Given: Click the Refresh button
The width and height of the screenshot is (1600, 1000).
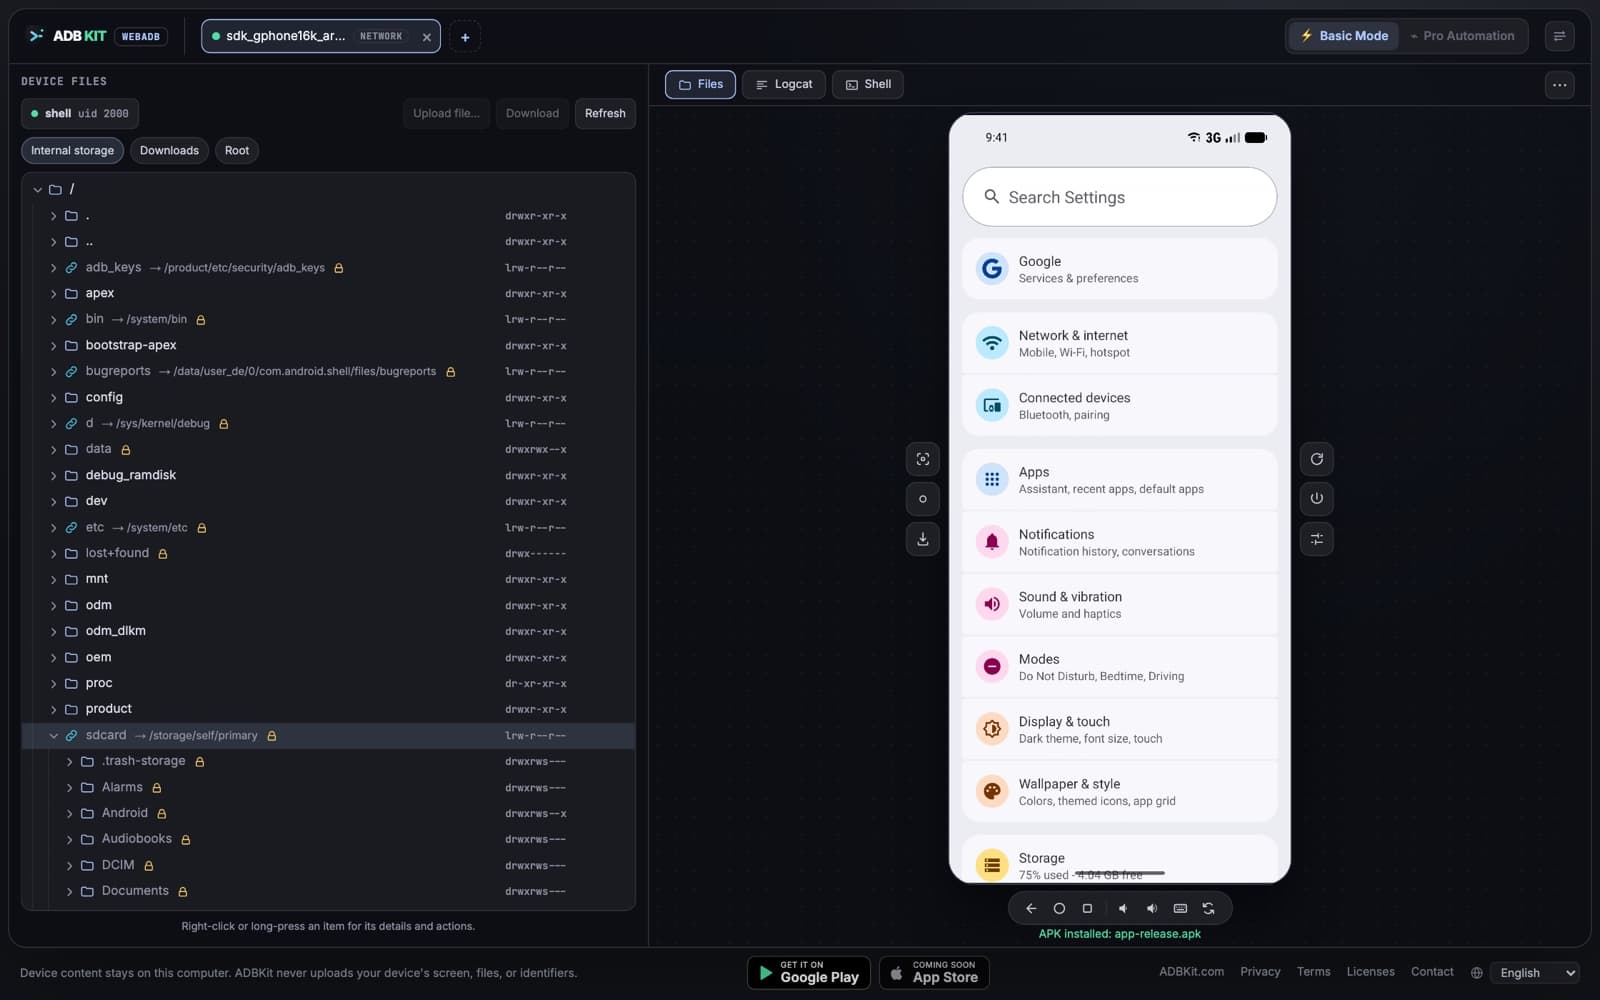Looking at the screenshot, I should click(605, 114).
